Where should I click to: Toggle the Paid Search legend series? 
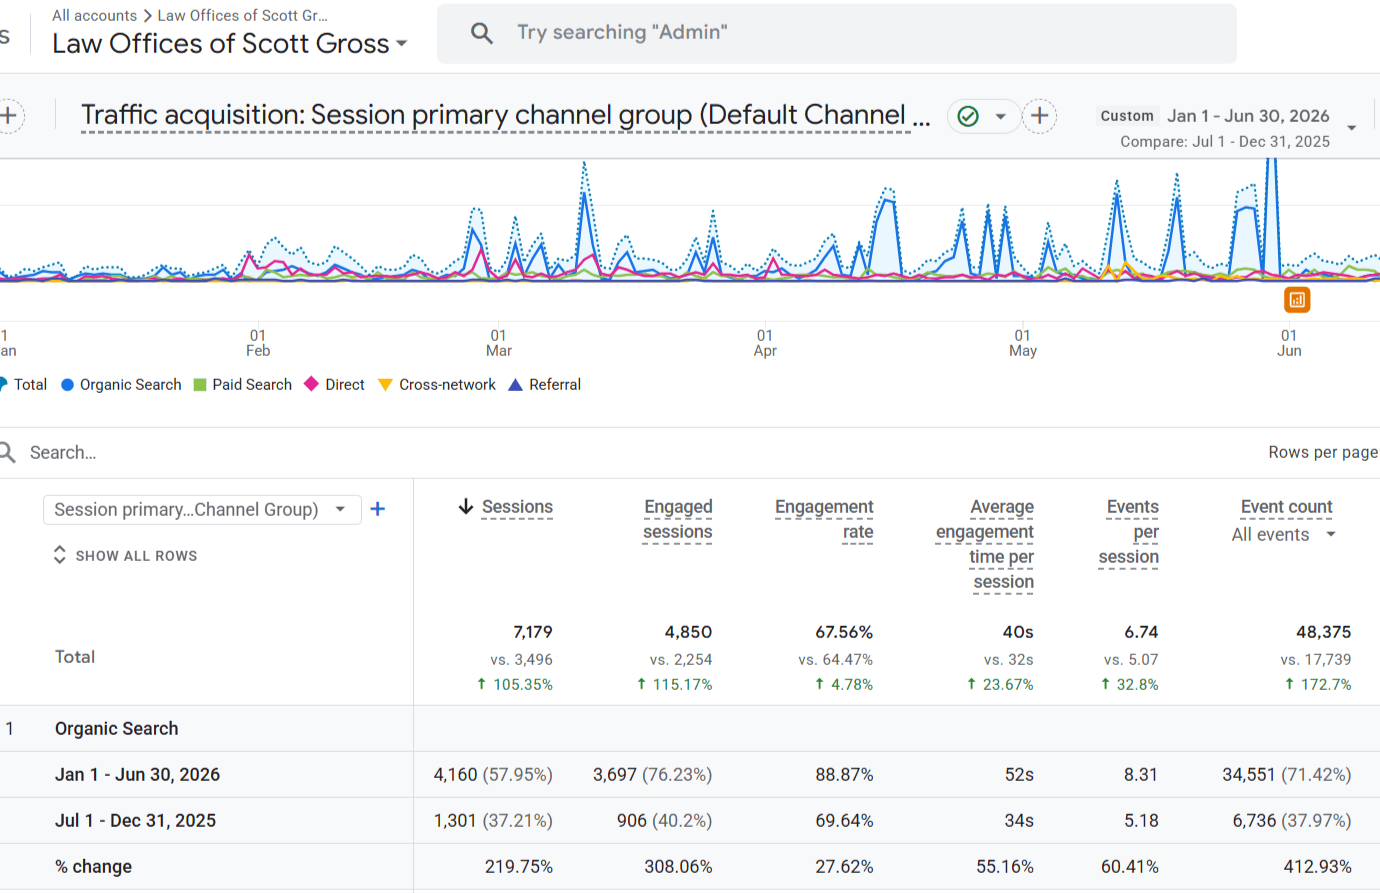point(242,385)
